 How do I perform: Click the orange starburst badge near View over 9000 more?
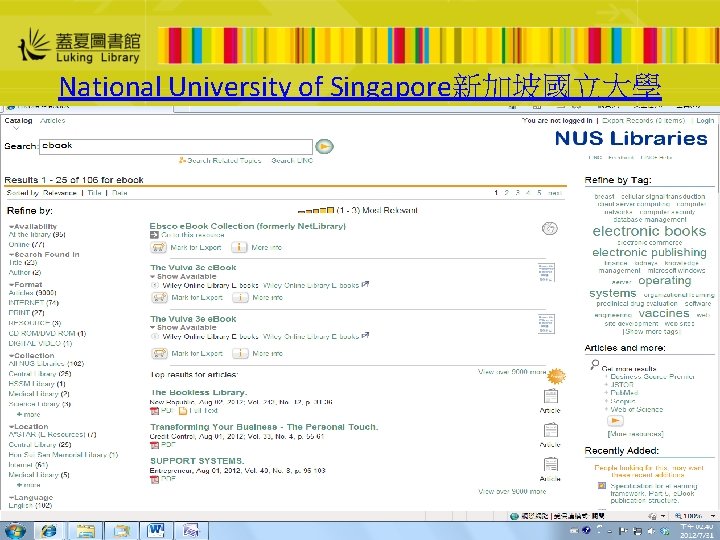(557, 376)
